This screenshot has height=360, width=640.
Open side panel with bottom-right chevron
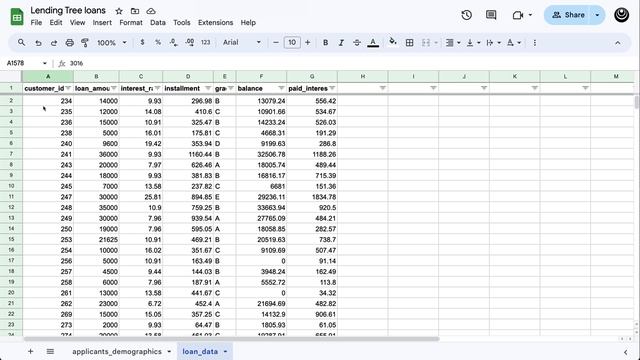625,352
